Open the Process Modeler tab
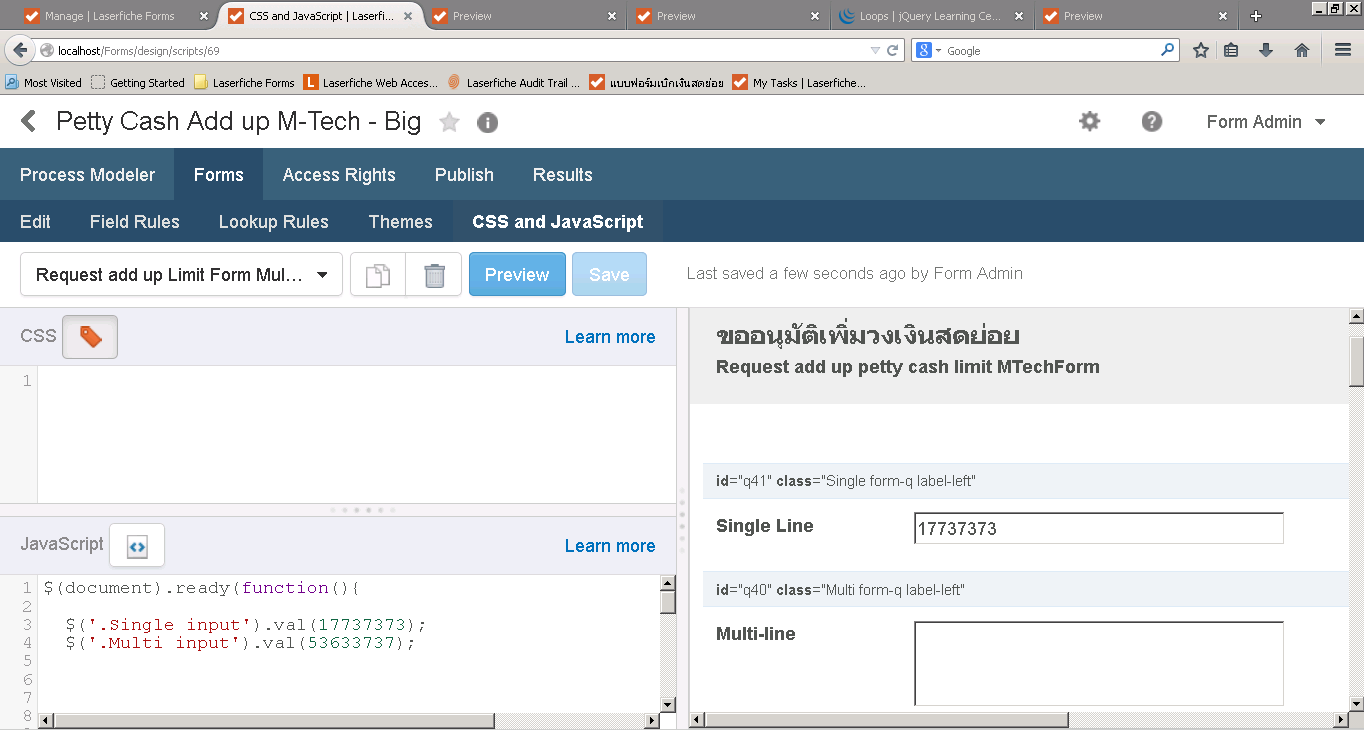 point(87,175)
